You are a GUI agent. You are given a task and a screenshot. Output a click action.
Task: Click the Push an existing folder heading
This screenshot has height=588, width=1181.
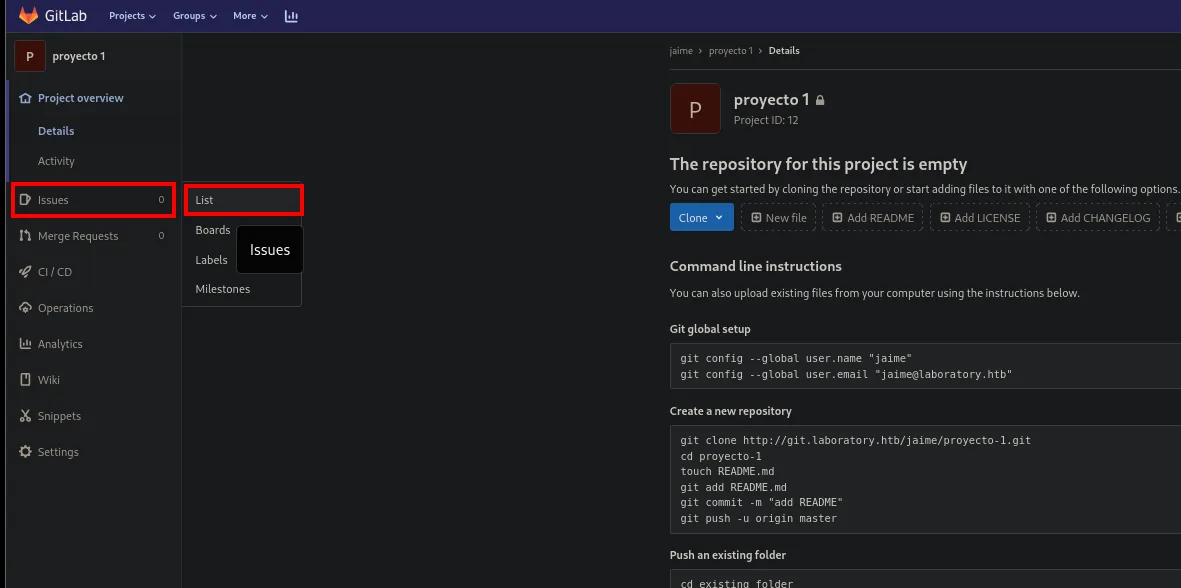(728, 555)
